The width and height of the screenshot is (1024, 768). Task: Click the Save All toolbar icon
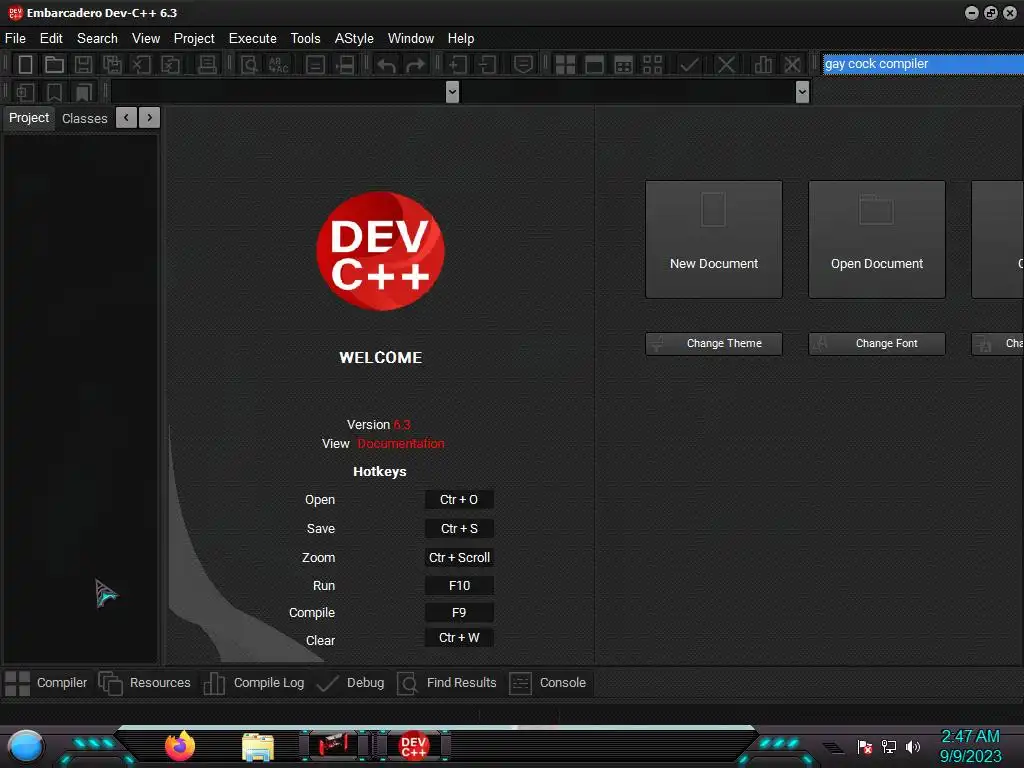click(112, 64)
